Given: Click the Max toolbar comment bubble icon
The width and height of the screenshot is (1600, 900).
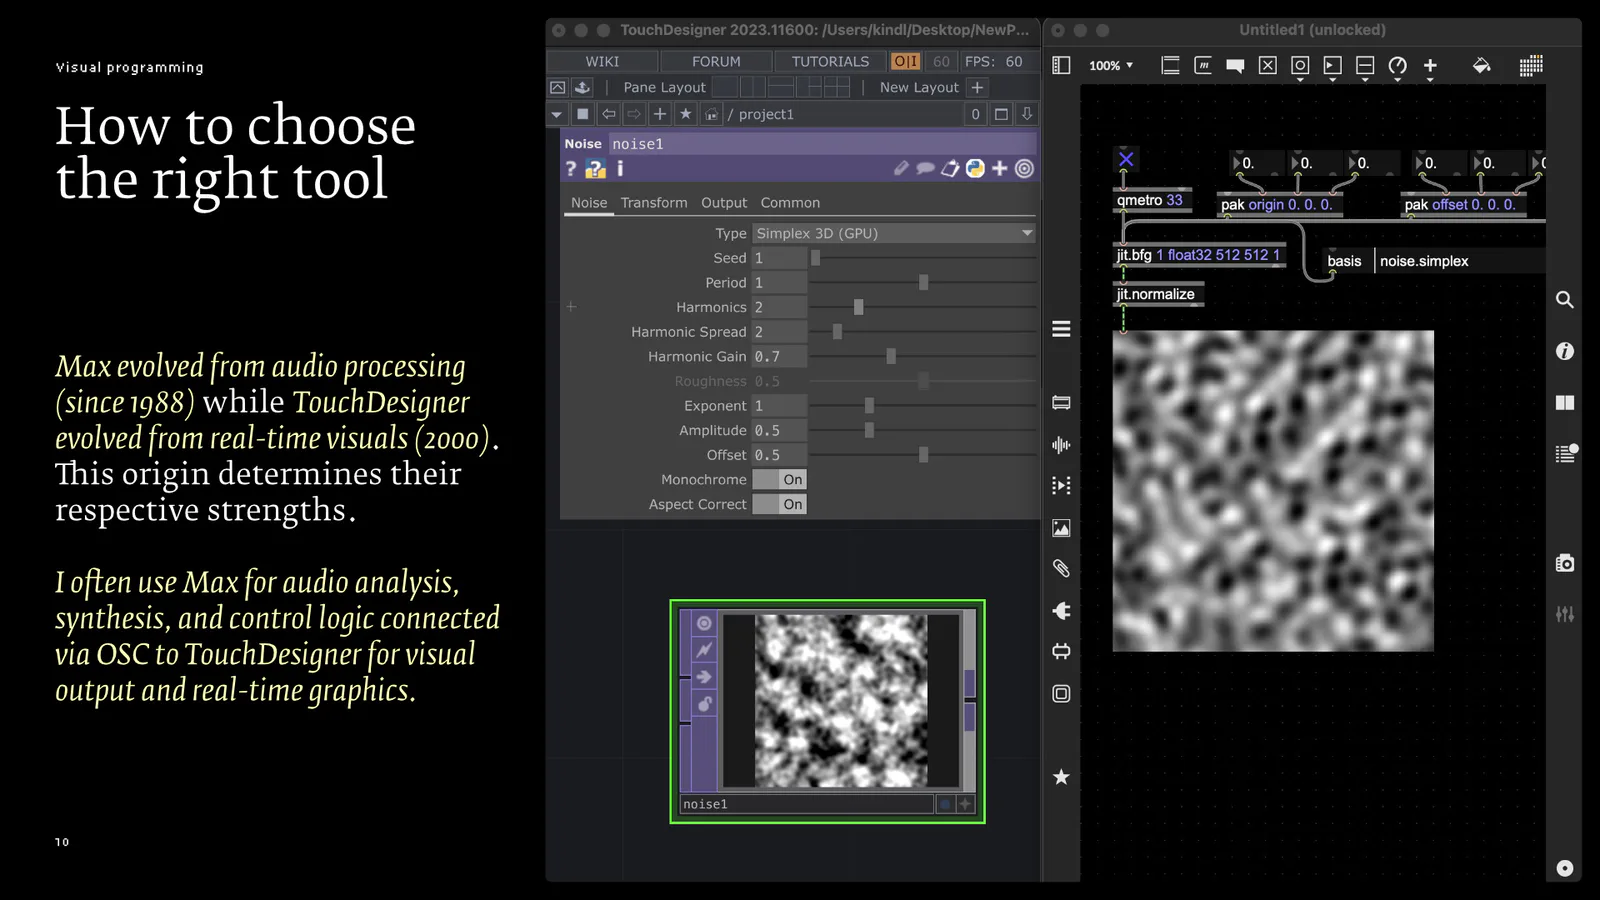Looking at the screenshot, I should (1235, 66).
